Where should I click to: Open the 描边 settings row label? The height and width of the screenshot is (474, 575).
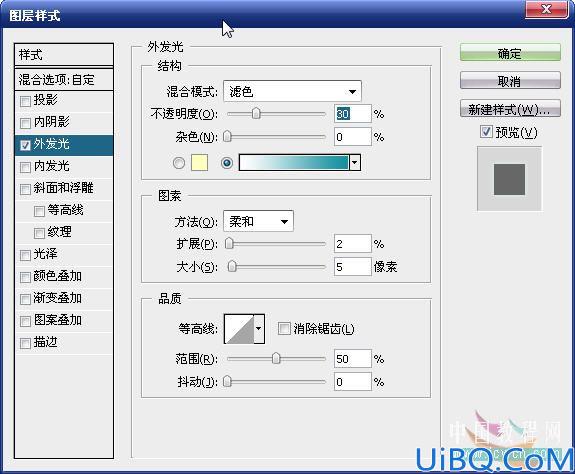[x=45, y=342]
